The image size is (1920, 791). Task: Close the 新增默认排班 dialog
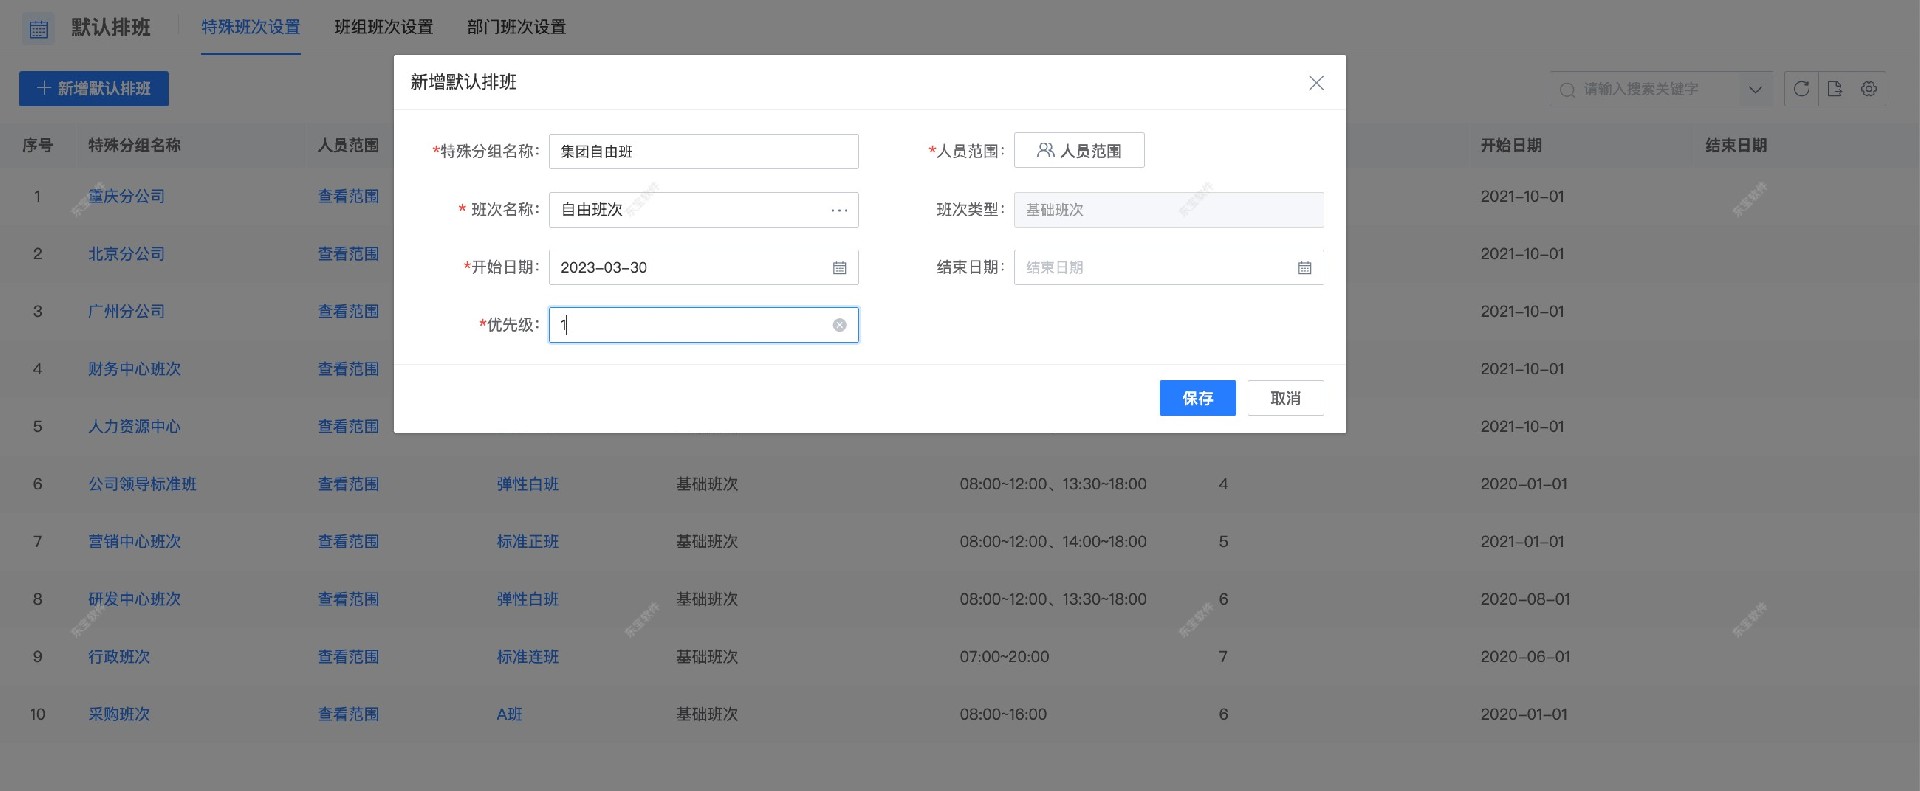coord(1316,83)
